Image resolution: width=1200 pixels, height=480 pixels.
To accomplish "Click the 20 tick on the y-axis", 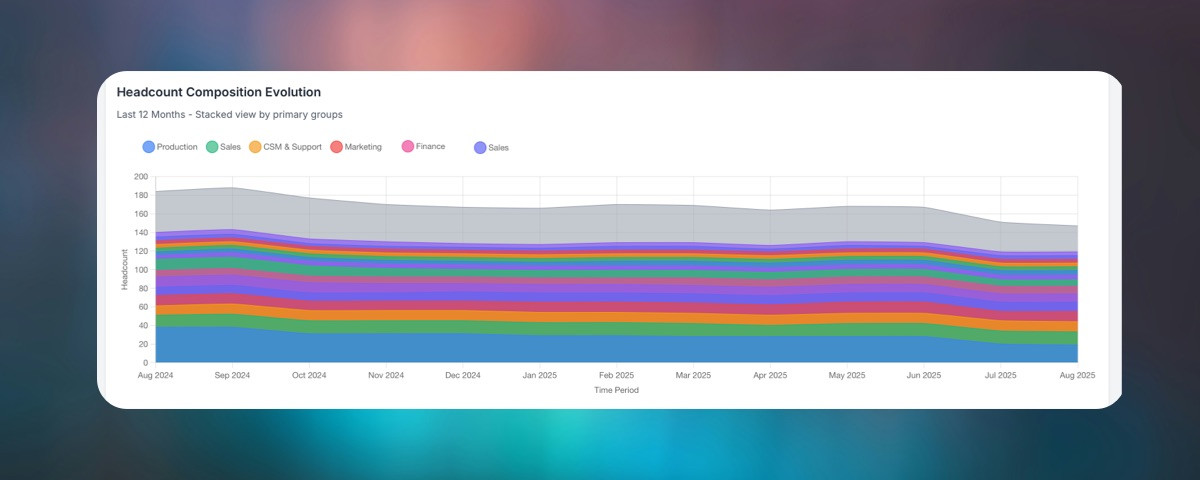I will (x=142, y=344).
